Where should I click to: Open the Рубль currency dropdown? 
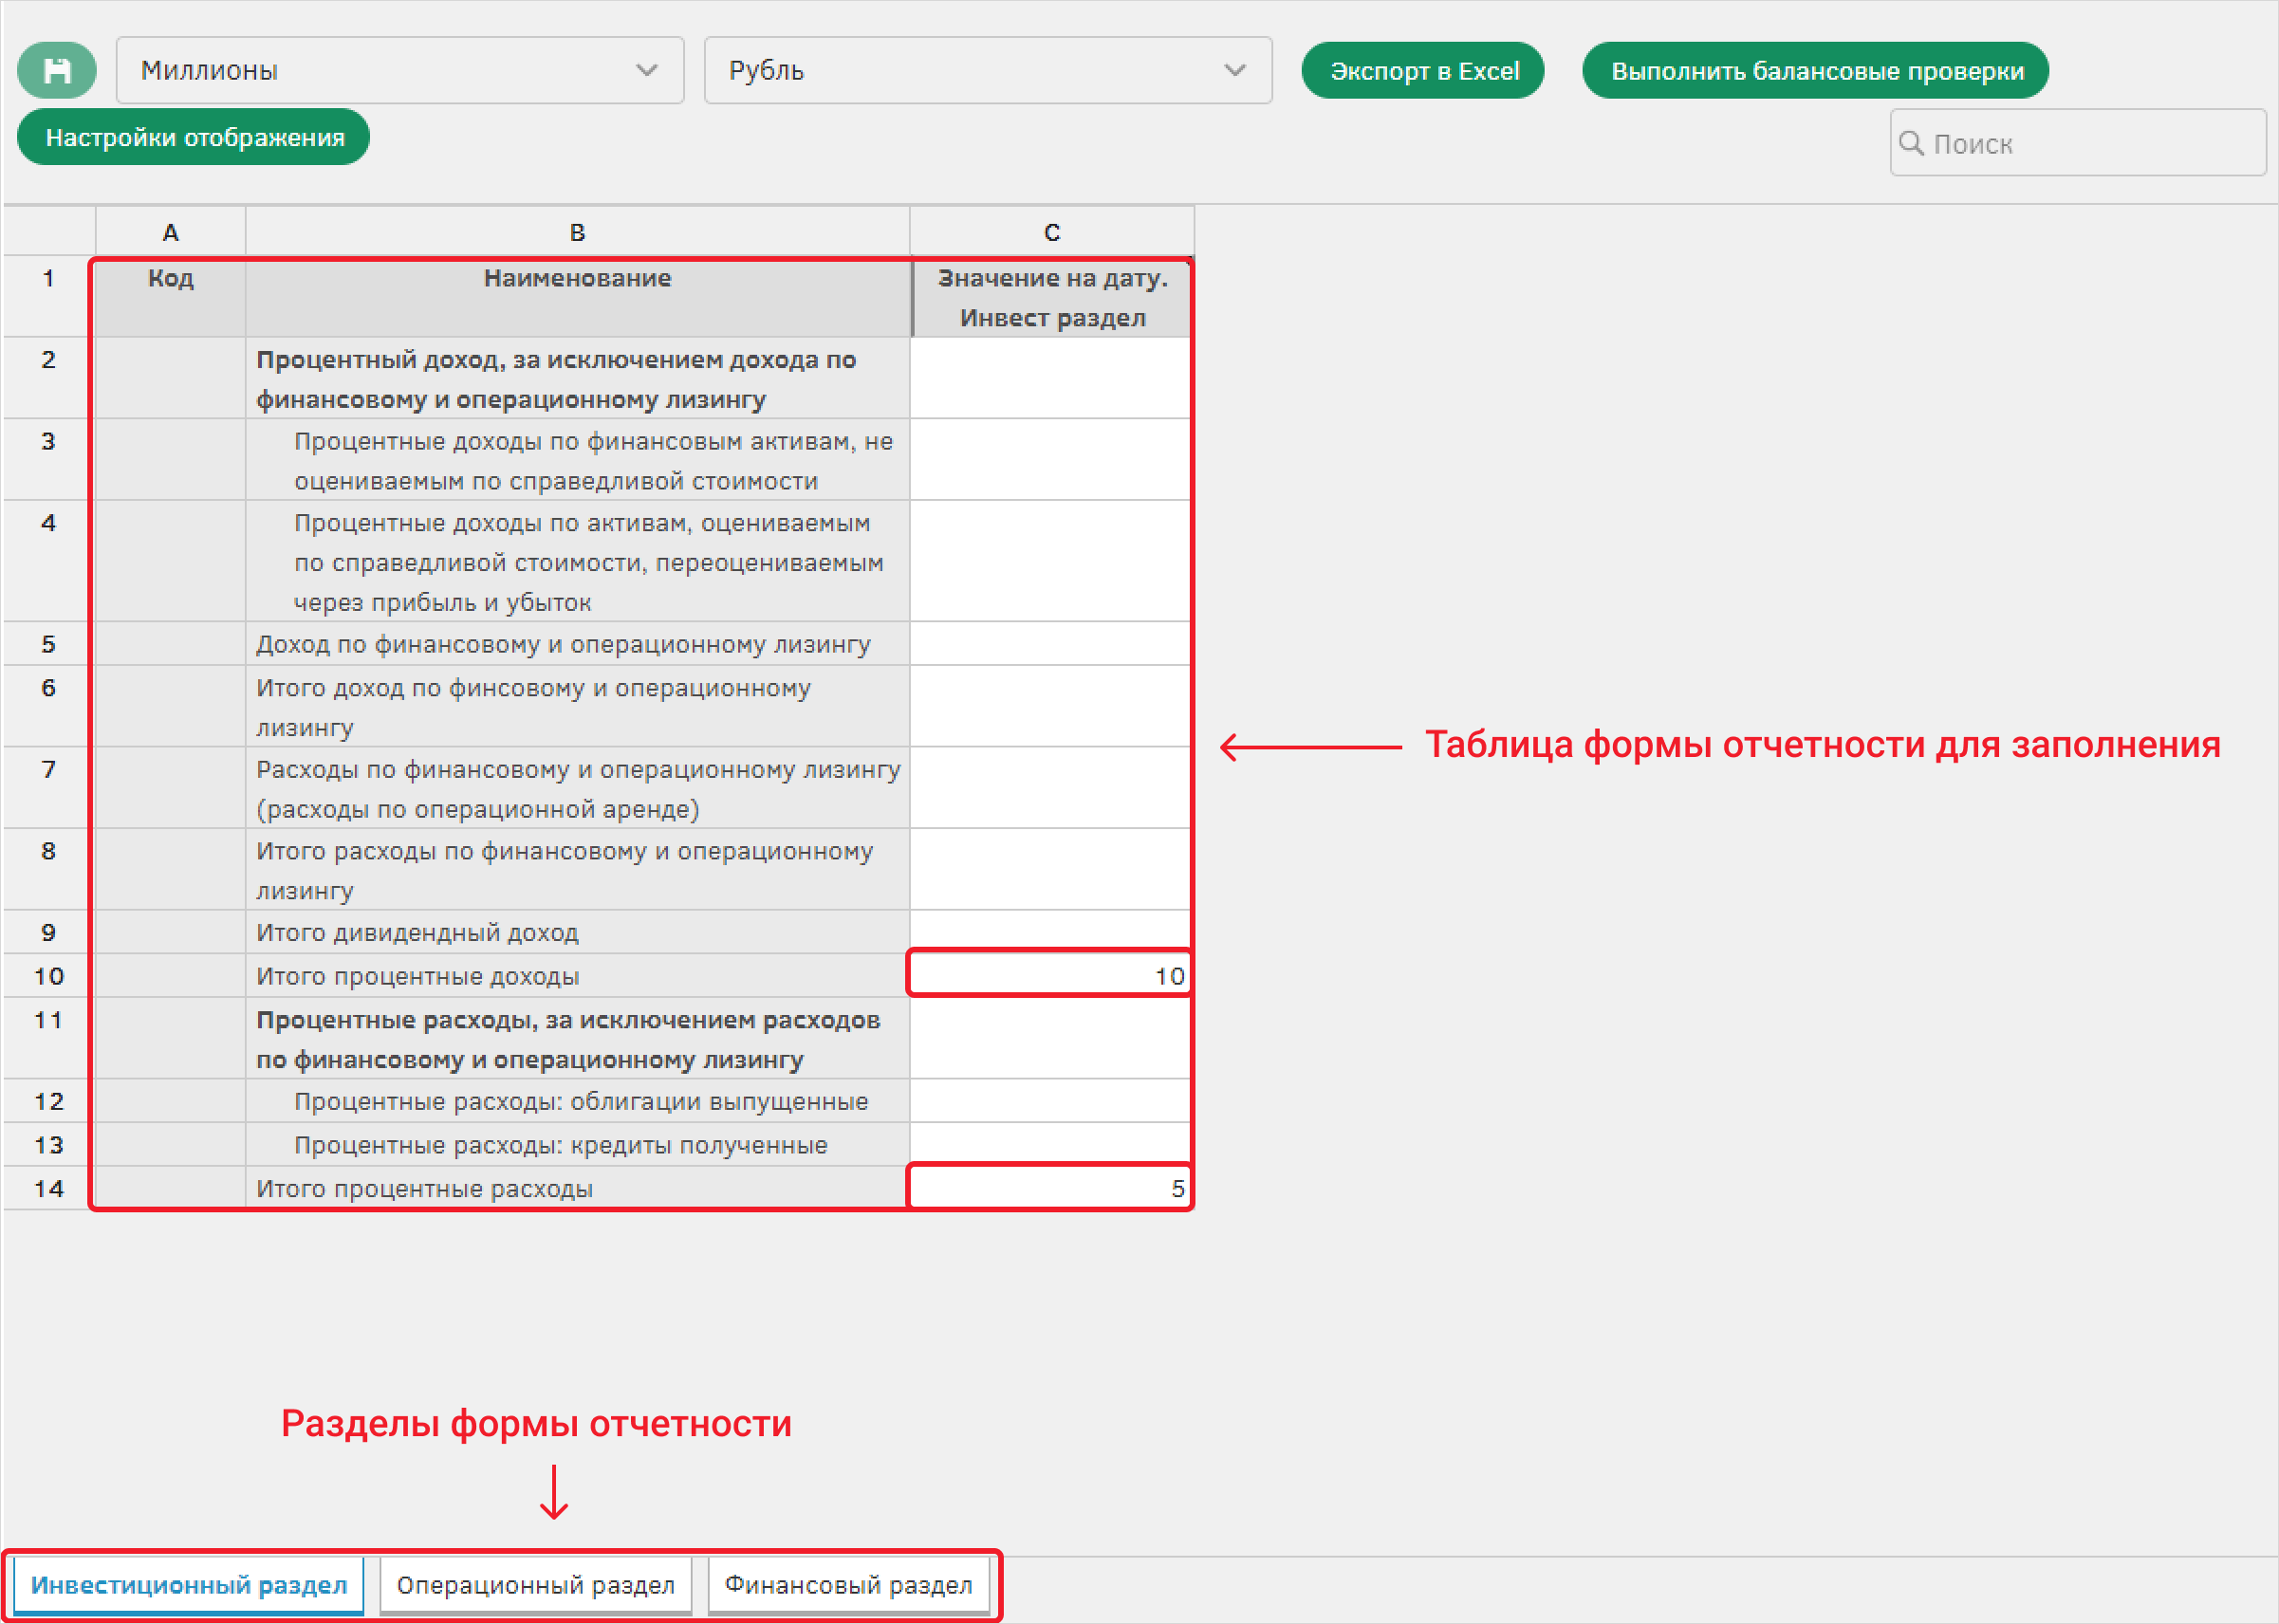point(988,70)
